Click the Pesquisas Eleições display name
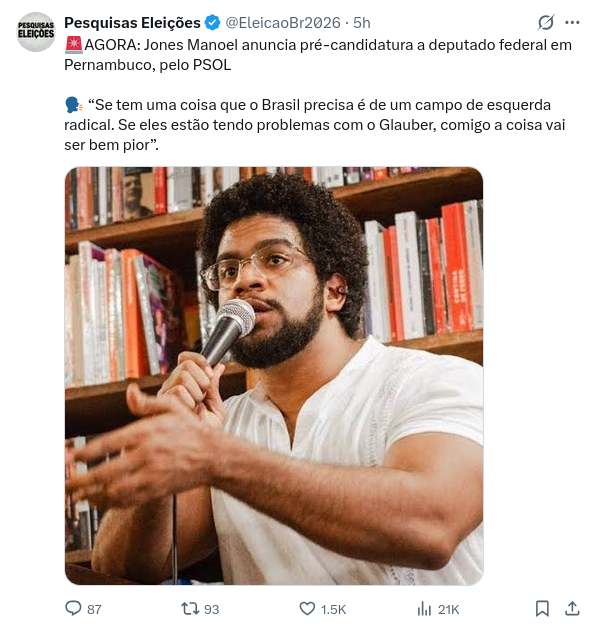 132,23
